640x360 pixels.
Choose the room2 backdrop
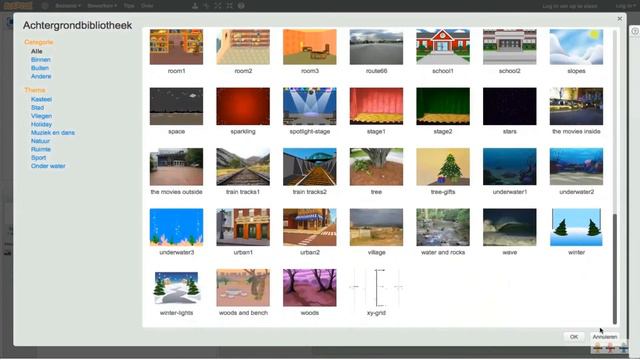pos(243,47)
